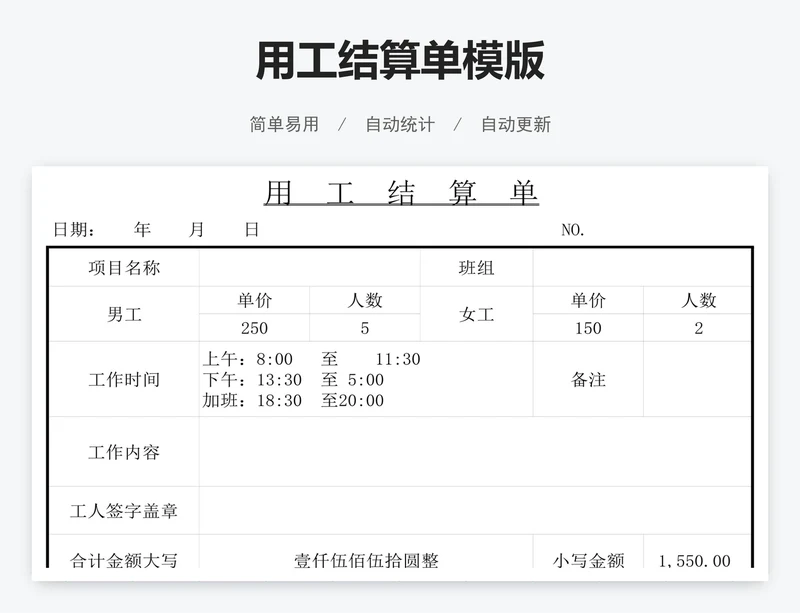Screen dimensions: 800x613
Task: Select the 女工 cell
Action: [x=477, y=314]
